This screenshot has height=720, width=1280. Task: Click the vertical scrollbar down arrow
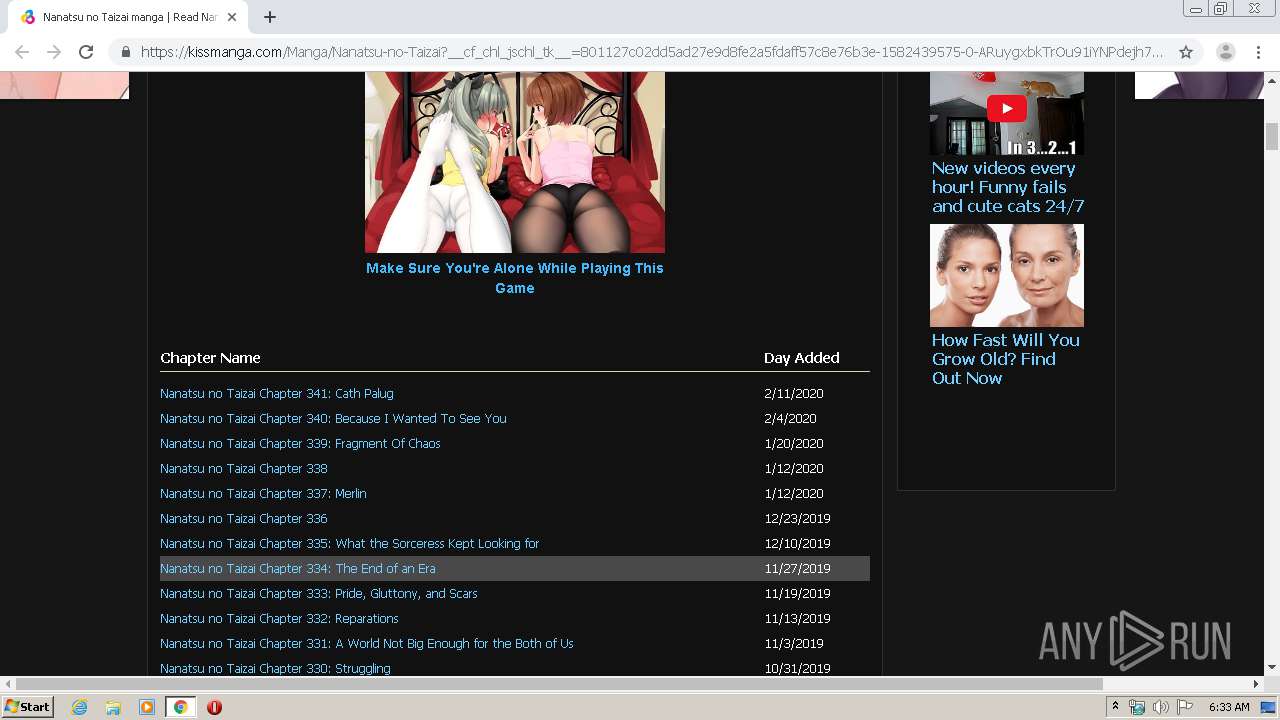pyautogui.click(x=1272, y=667)
